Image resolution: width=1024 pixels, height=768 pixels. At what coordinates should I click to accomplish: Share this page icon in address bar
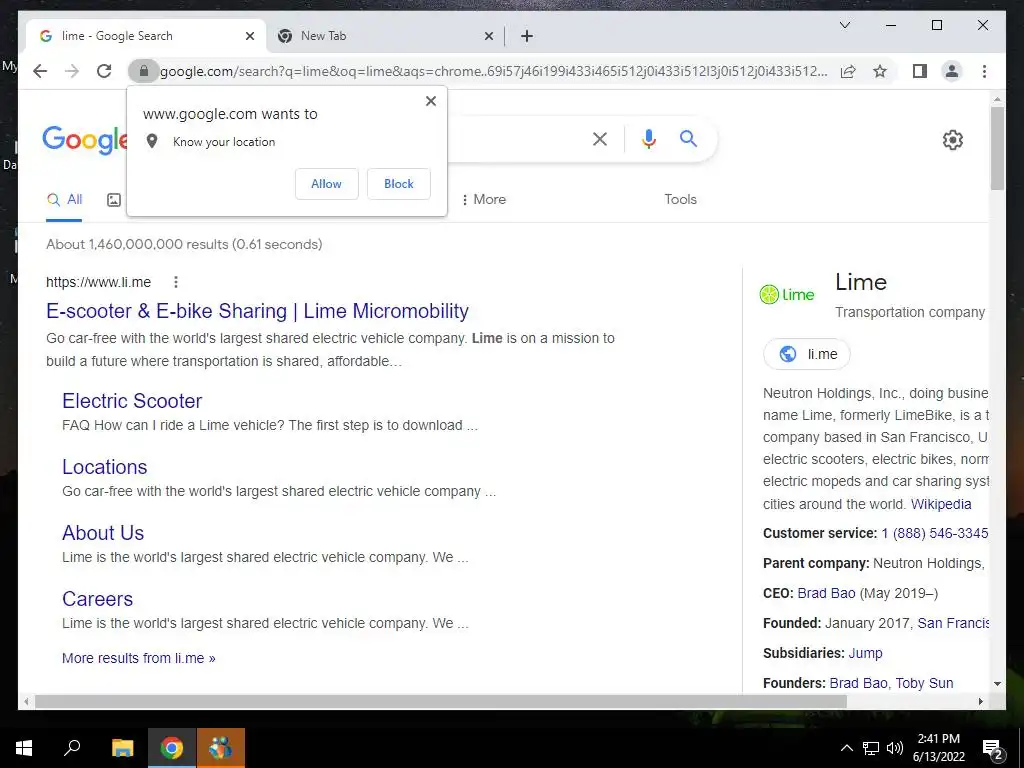click(x=848, y=71)
